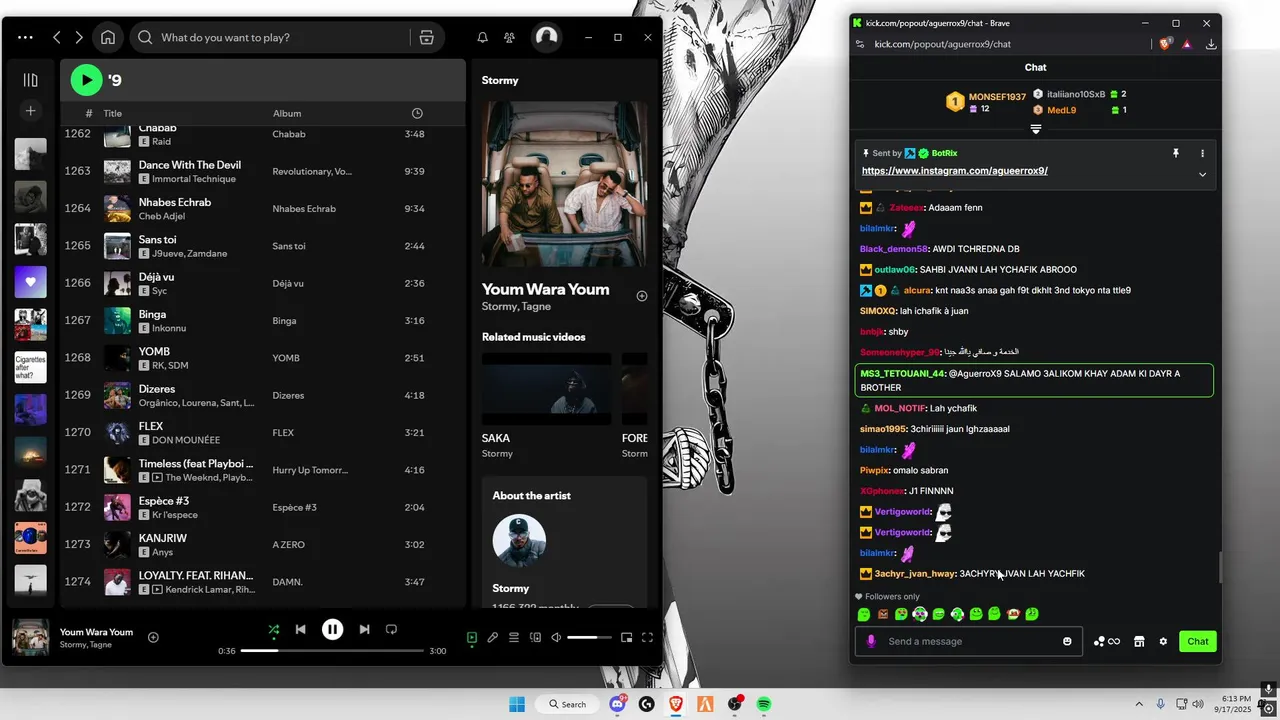The width and height of the screenshot is (1280, 720).
Task: Select track KANJRIW
Action: pyautogui.click(x=260, y=544)
